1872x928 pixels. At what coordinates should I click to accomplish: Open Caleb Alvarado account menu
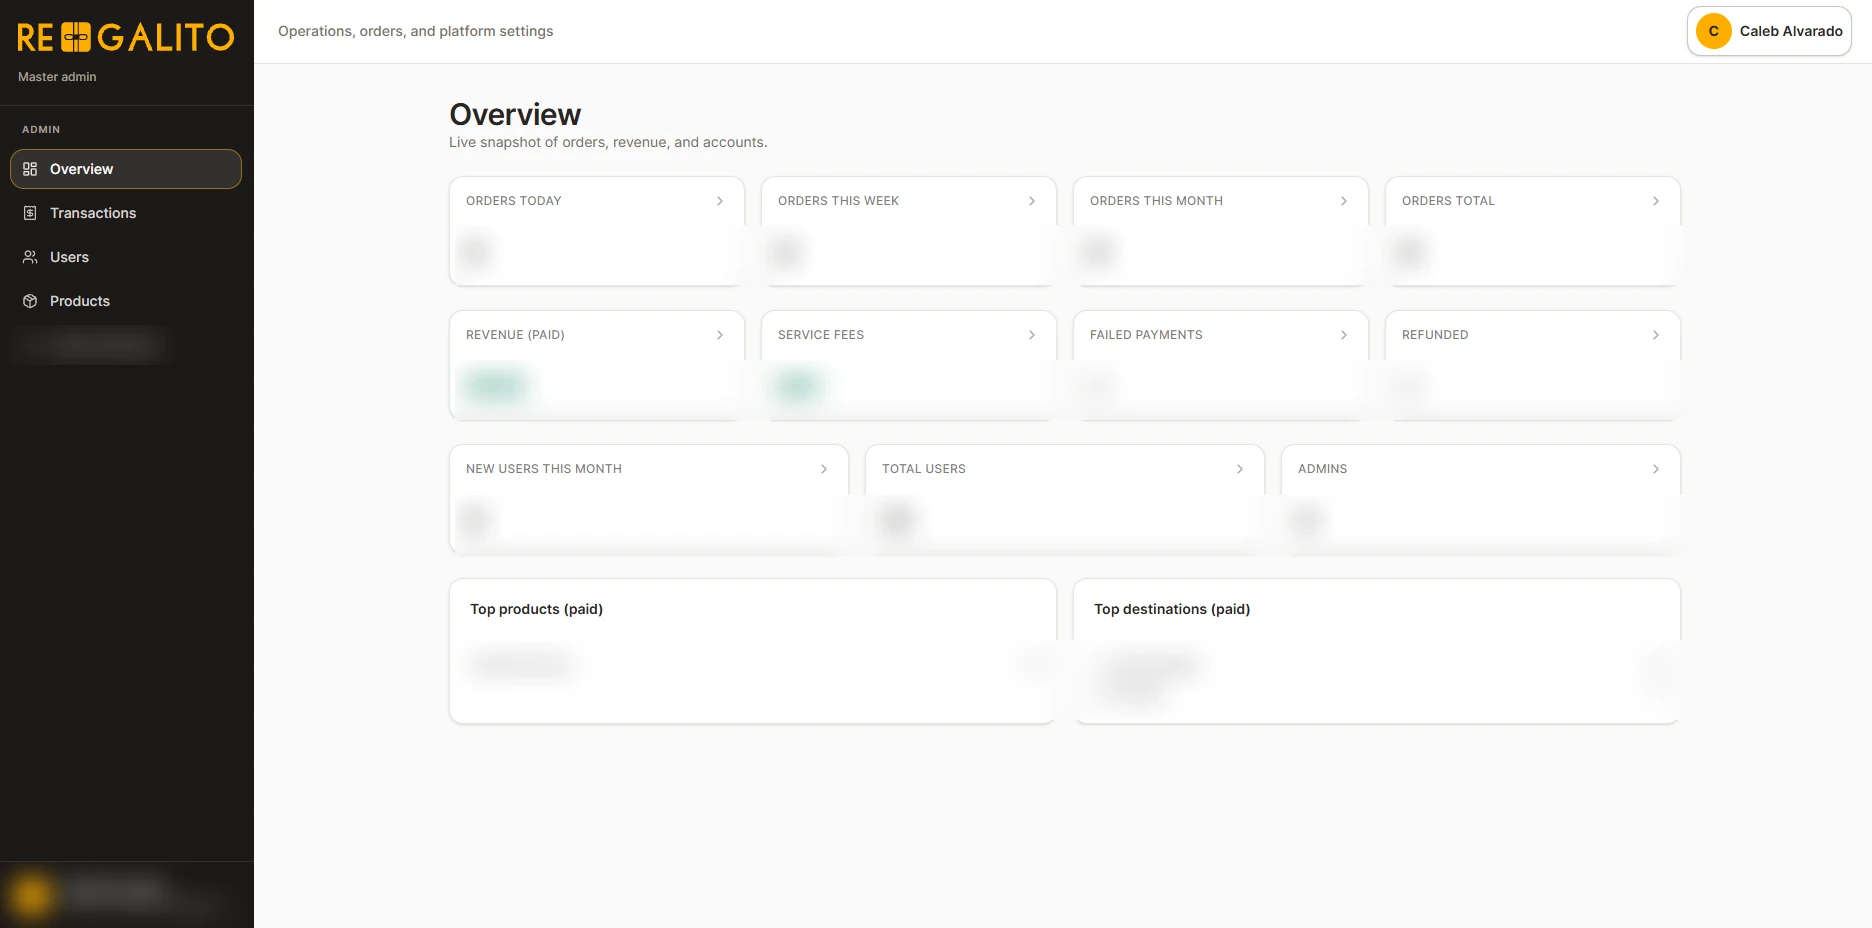[1769, 31]
